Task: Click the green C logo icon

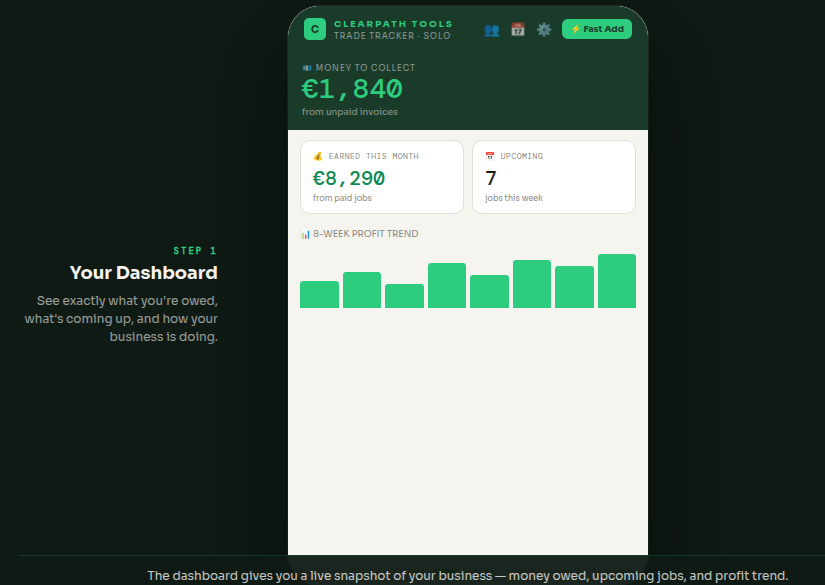Action: 315,29
